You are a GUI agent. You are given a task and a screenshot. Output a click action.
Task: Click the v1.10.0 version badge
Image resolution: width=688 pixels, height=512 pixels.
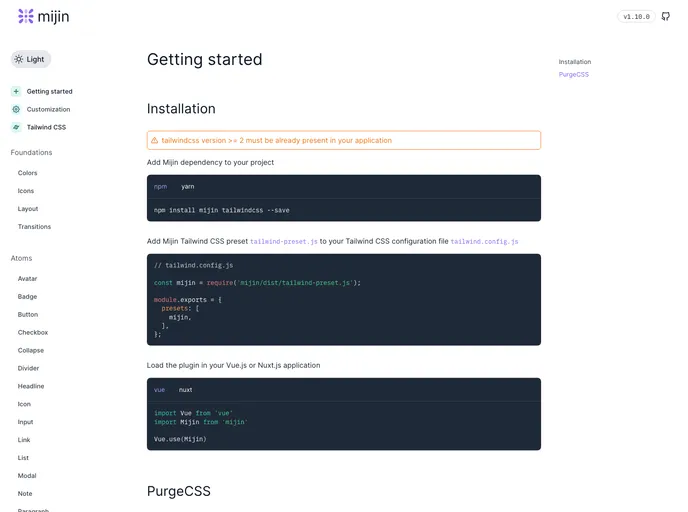tap(636, 16)
